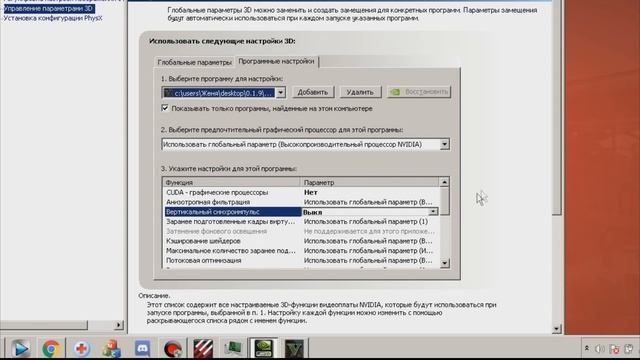This screenshot has height=360, width=640.
Task: Select the 'Анизотропная фильтрация' row
Action: [x=301, y=202]
